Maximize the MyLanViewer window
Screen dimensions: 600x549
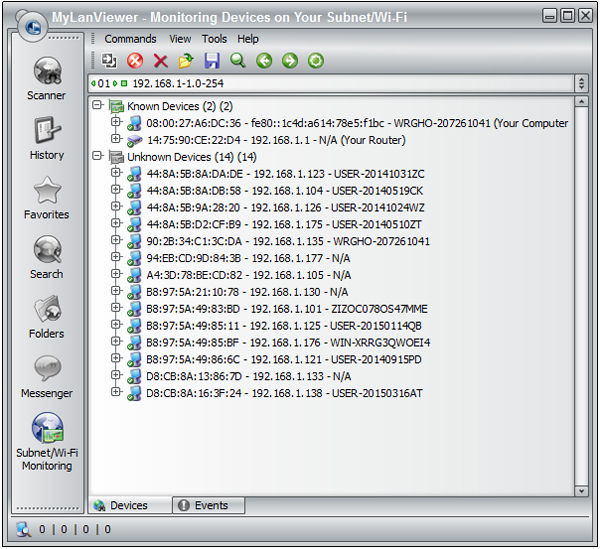point(568,16)
